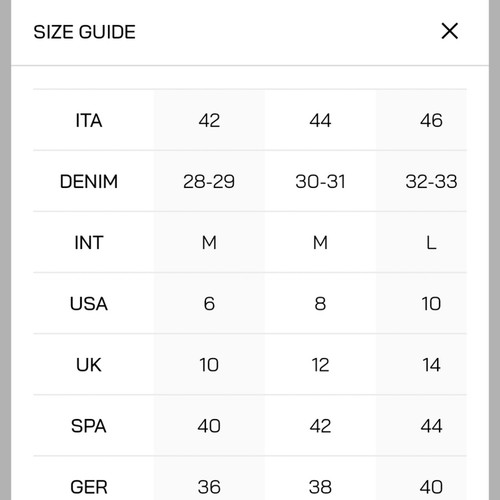Image resolution: width=500 pixels, height=500 pixels.
Task: Select SPA size 40 cell
Action: 209,426
